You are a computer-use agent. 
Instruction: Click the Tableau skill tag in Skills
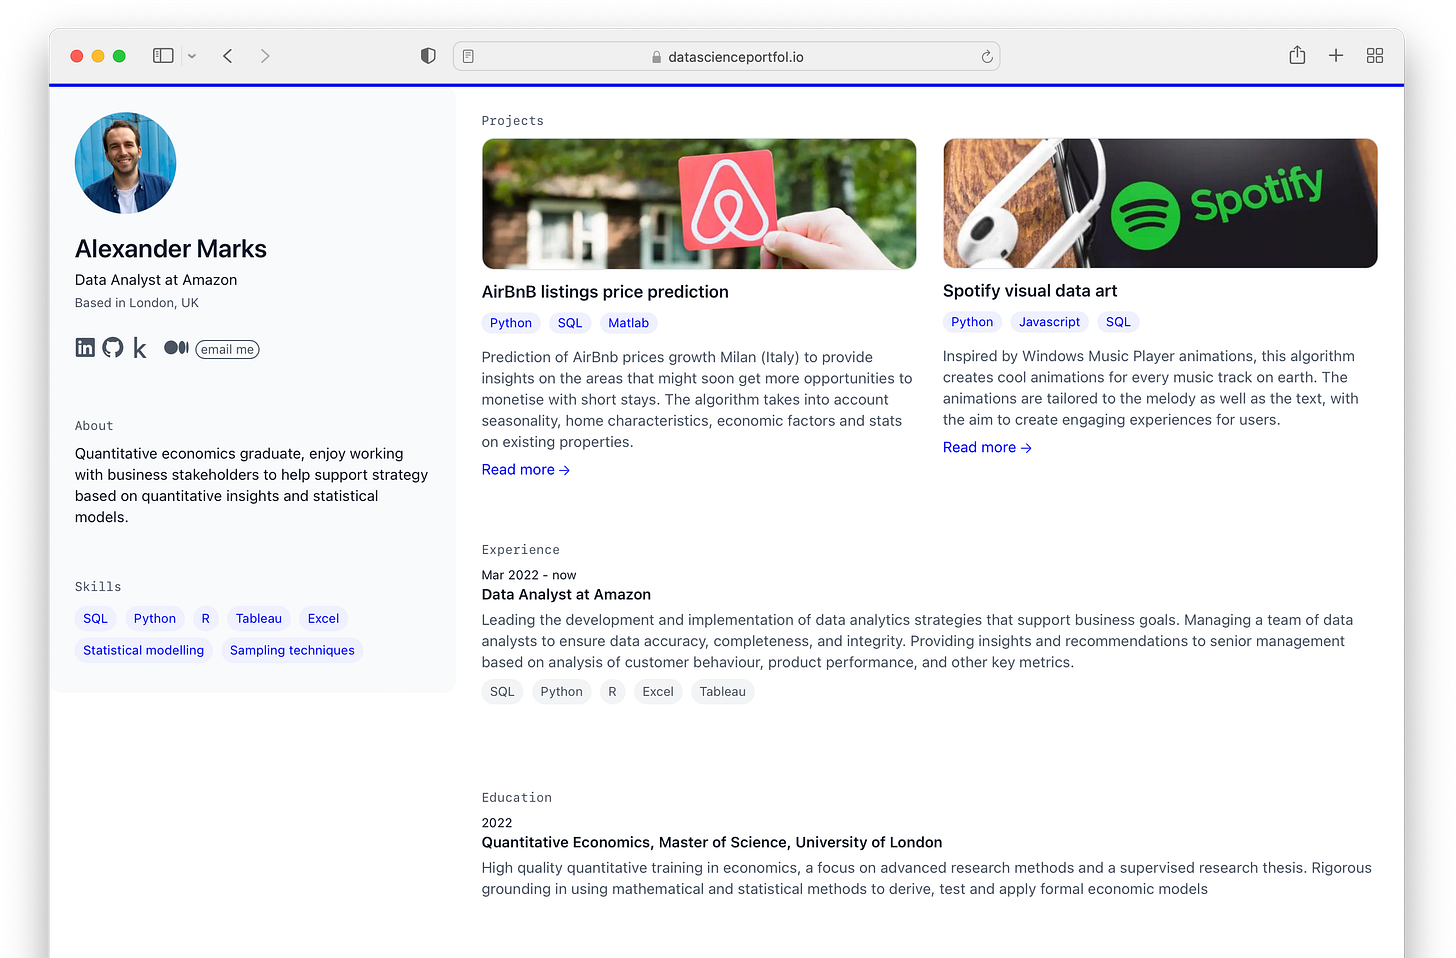click(x=259, y=619)
